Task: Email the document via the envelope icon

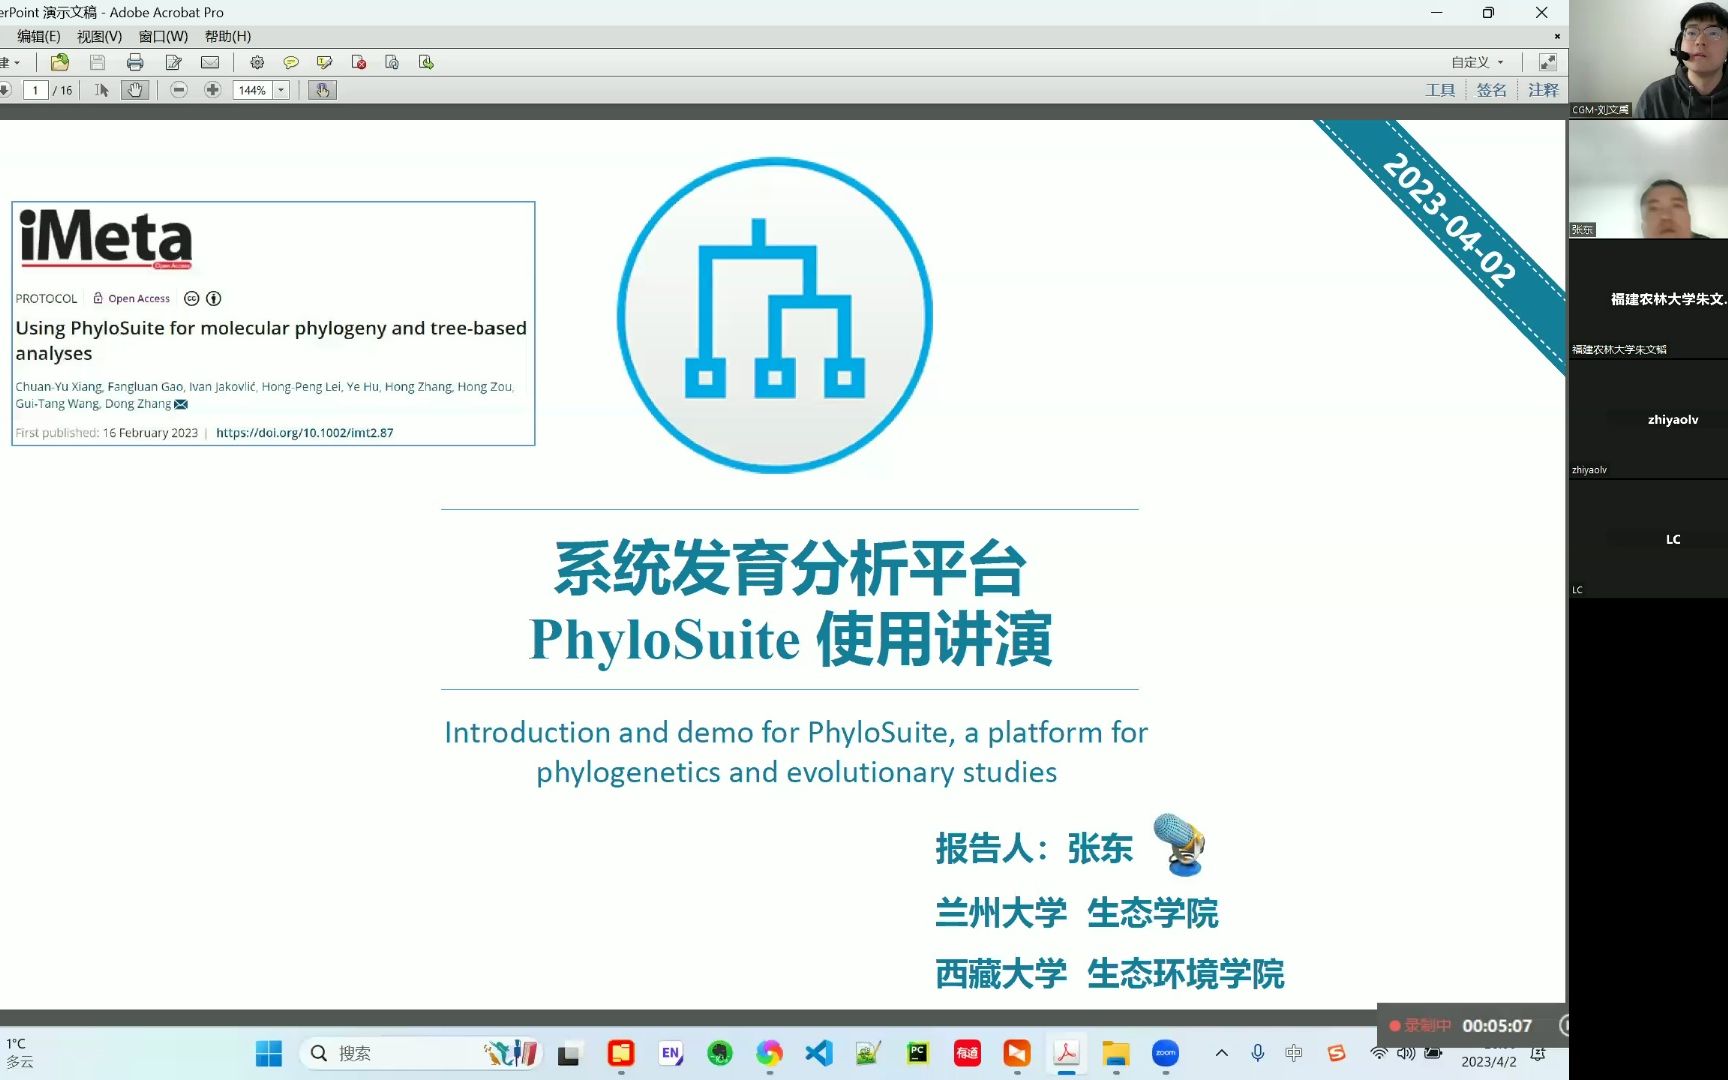Action: (x=209, y=61)
